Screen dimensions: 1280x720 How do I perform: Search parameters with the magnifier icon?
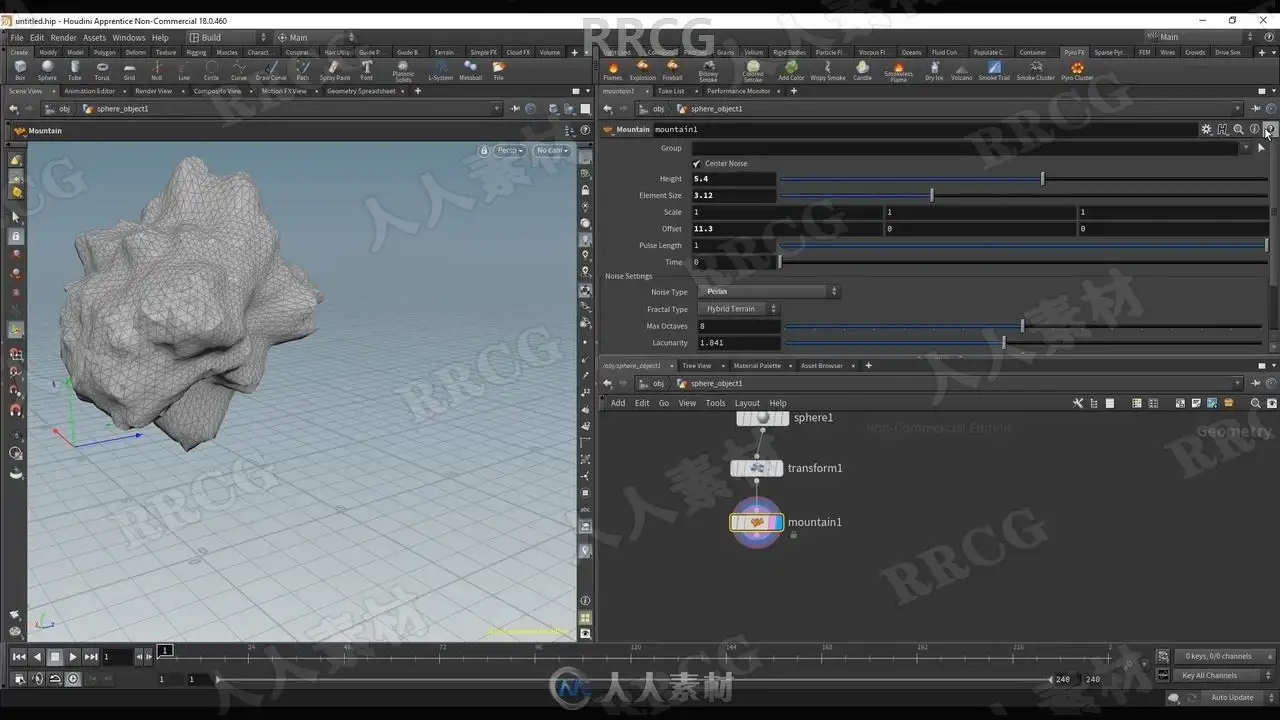(1238, 129)
